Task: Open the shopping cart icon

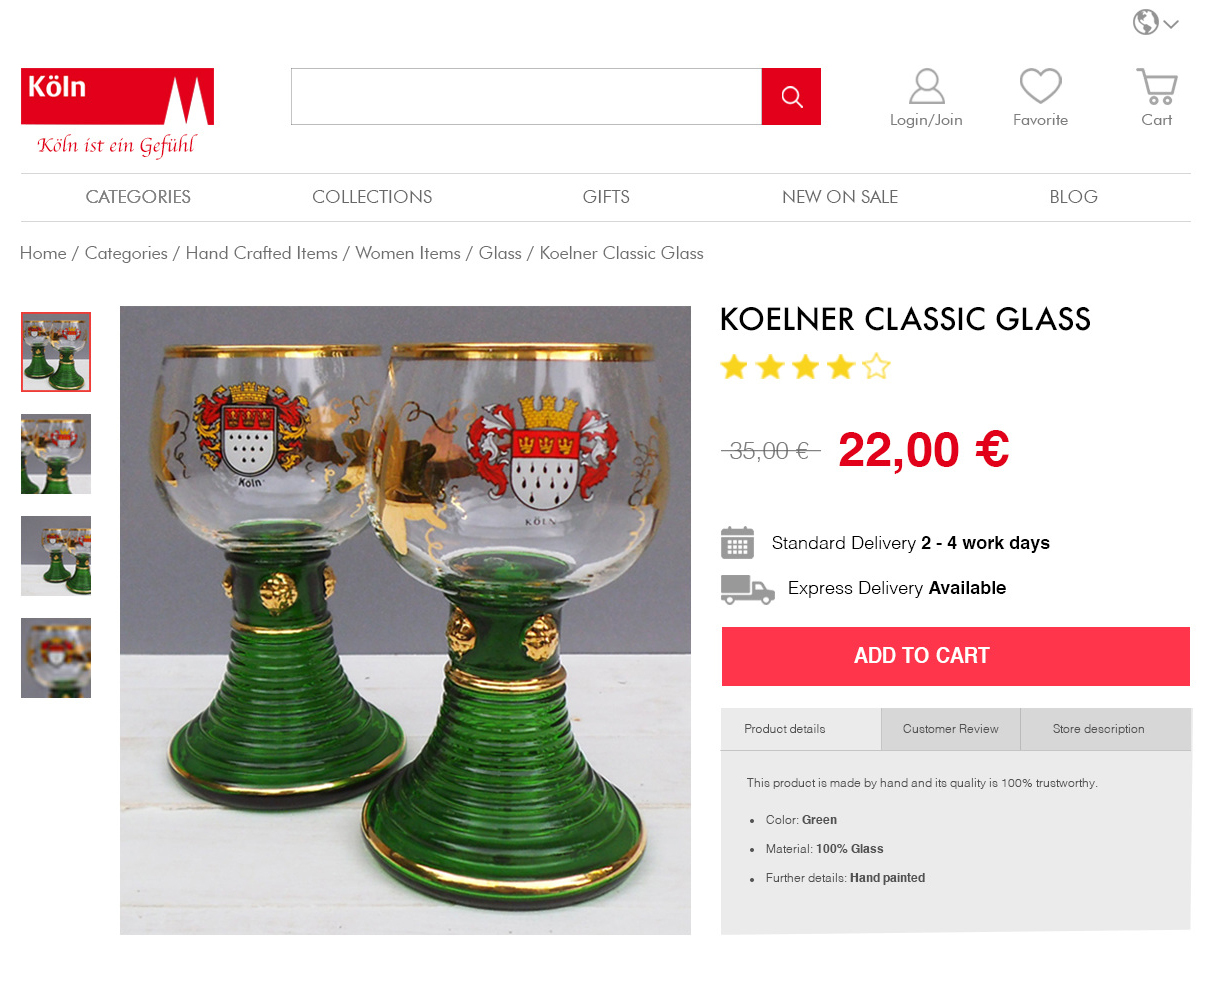Action: [x=1157, y=86]
